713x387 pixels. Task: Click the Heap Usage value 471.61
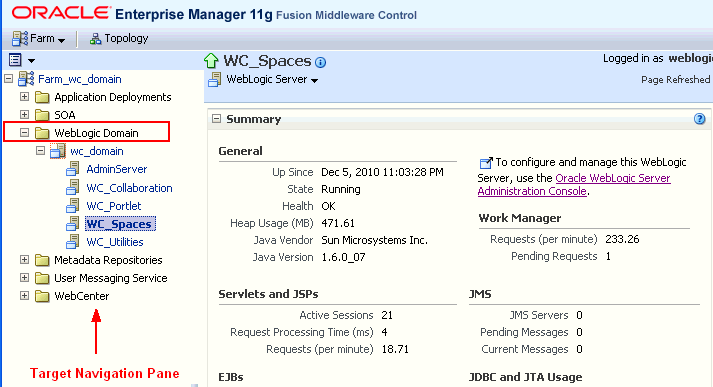click(338, 223)
